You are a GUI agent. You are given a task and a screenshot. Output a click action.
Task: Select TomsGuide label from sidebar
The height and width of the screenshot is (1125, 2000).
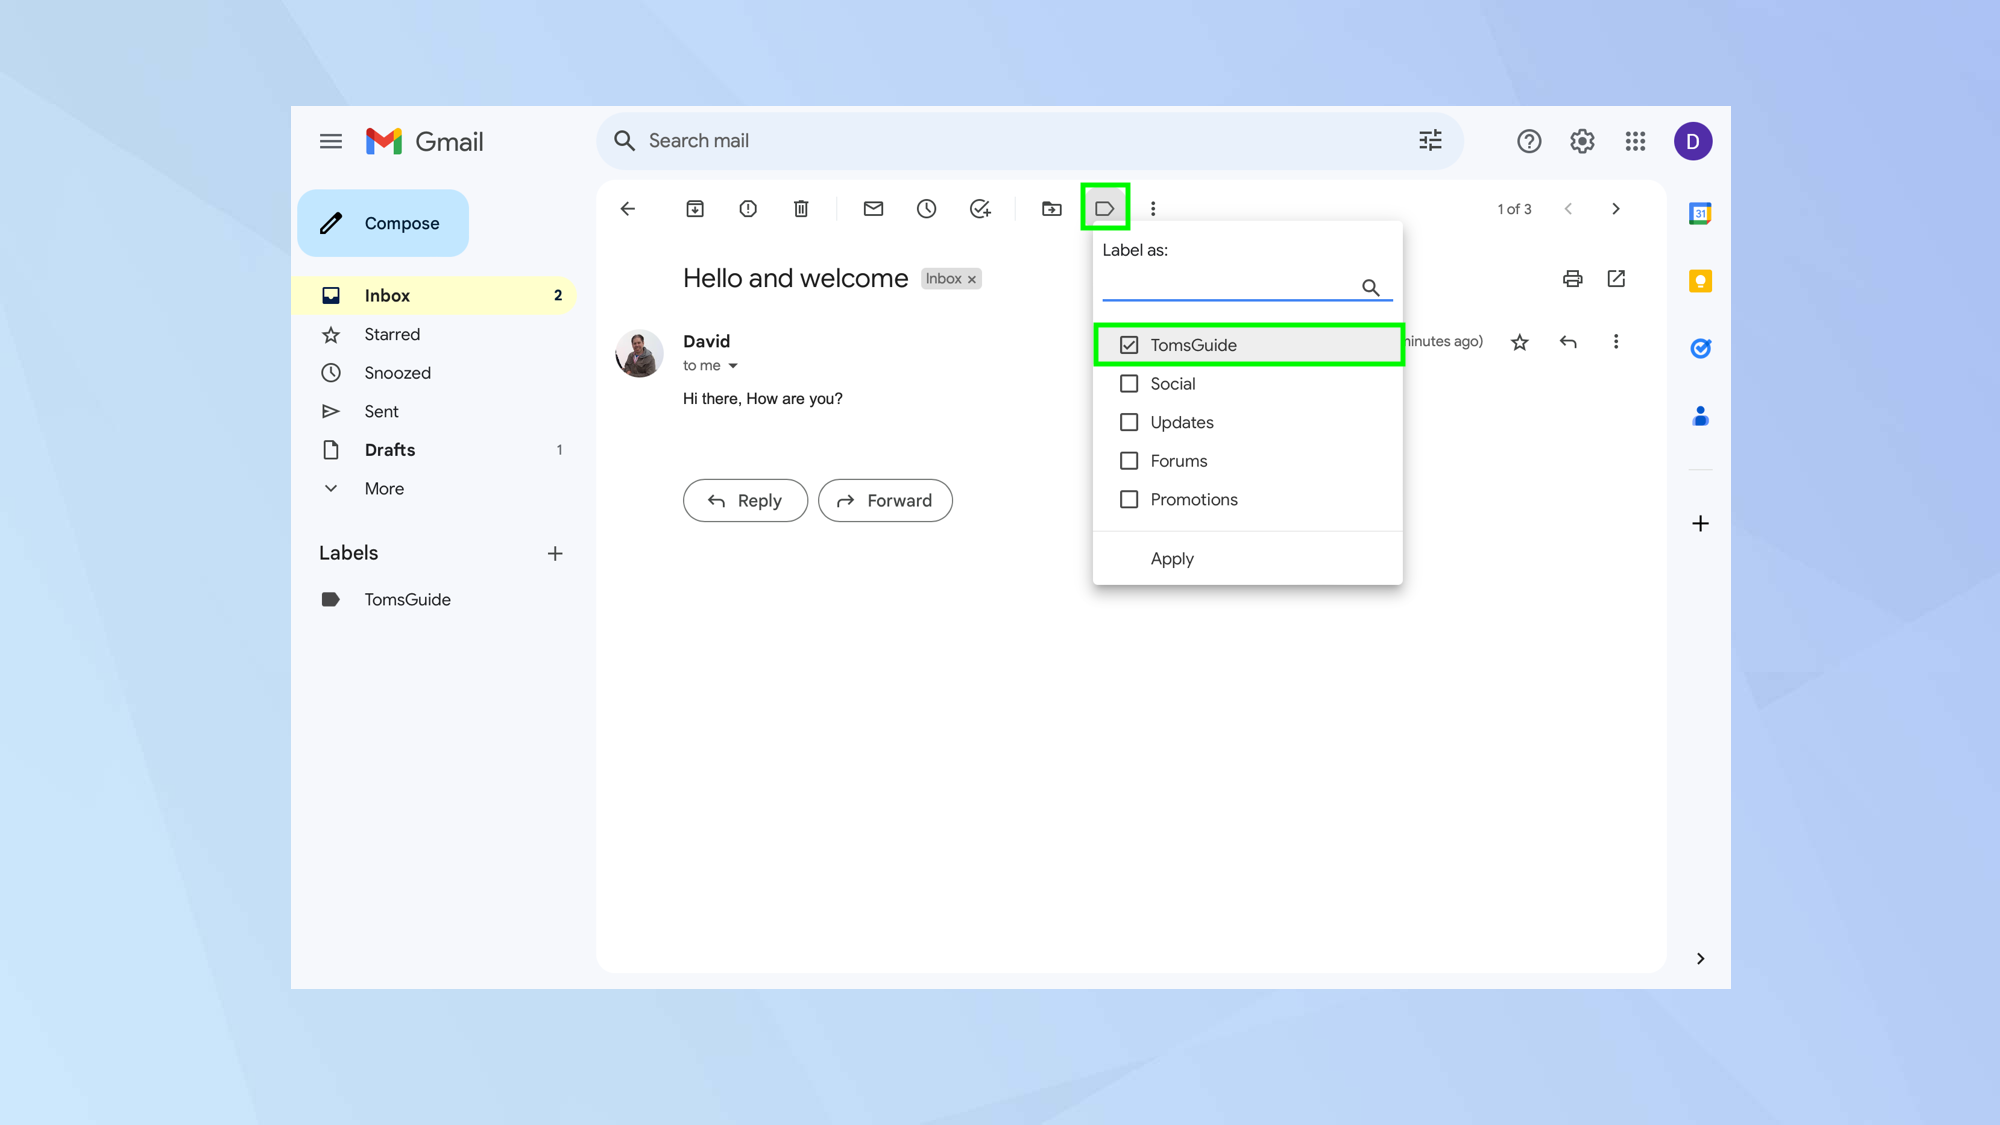point(407,599)
